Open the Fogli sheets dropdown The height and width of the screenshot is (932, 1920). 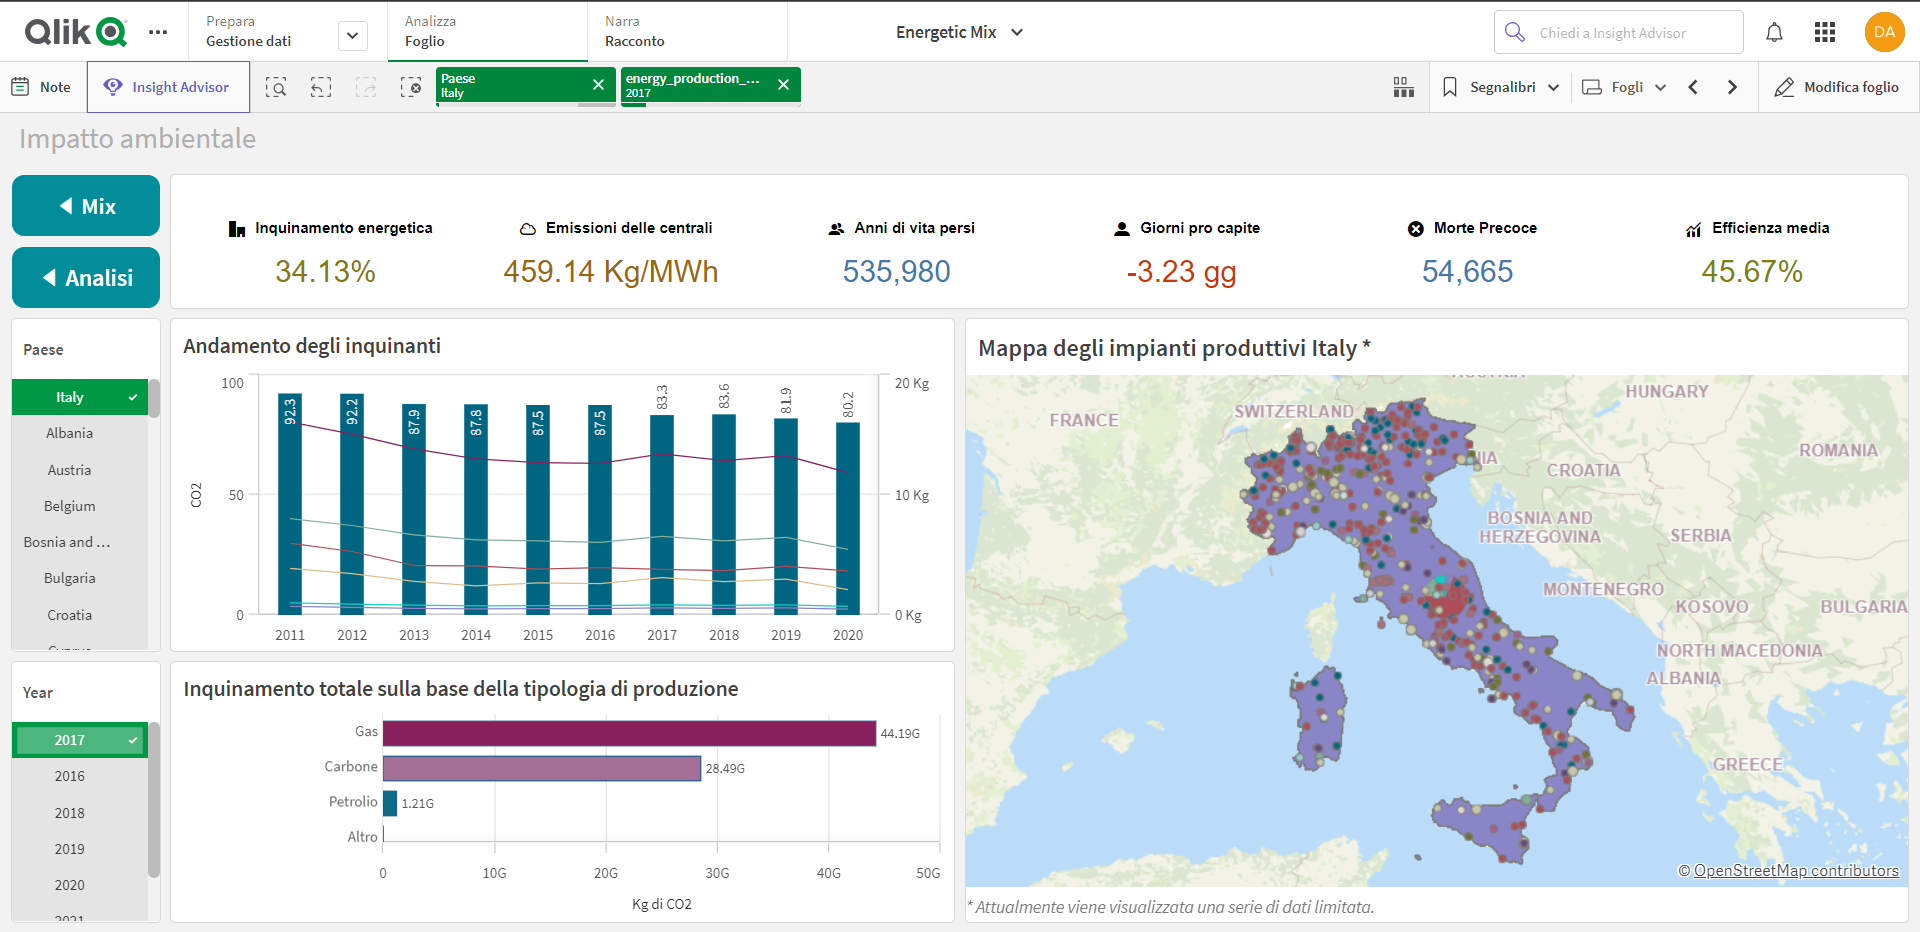pos(1625,87)
